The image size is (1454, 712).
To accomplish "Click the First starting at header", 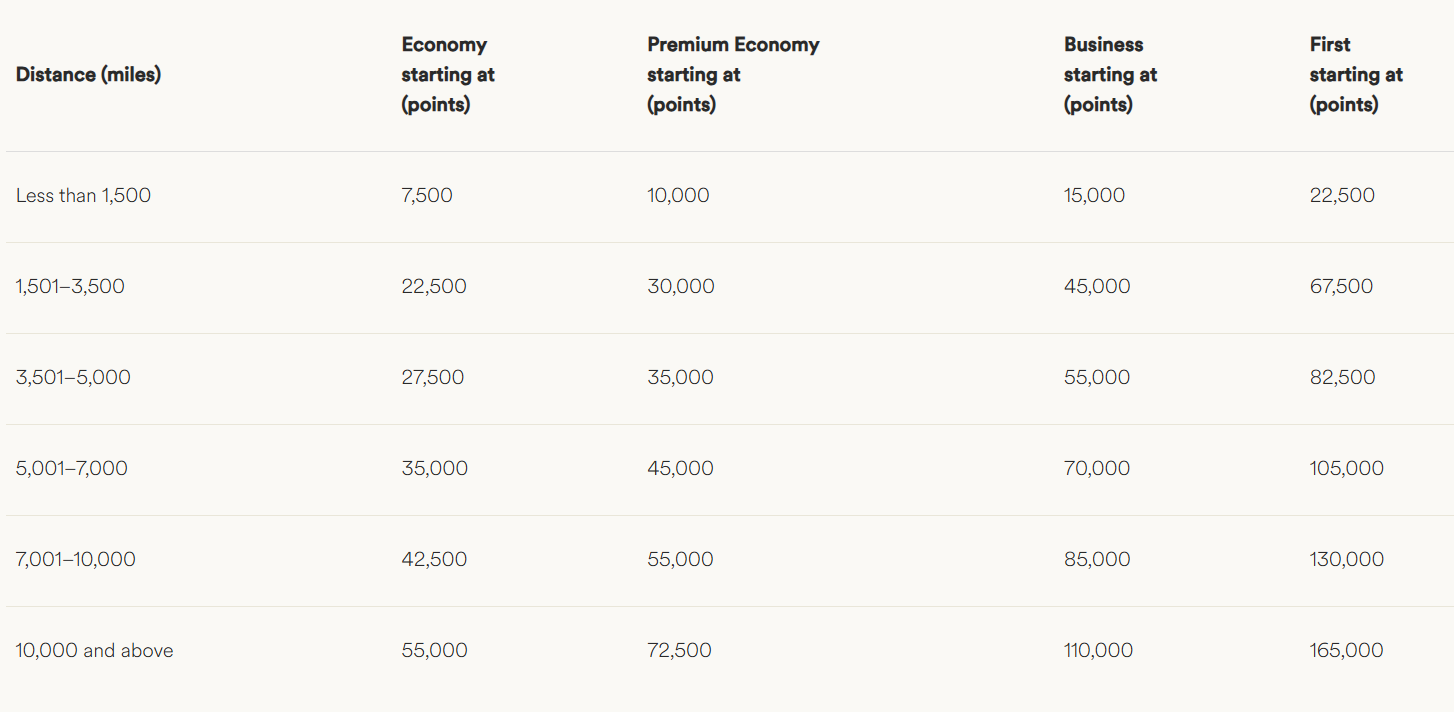I will coord(1356,75).
